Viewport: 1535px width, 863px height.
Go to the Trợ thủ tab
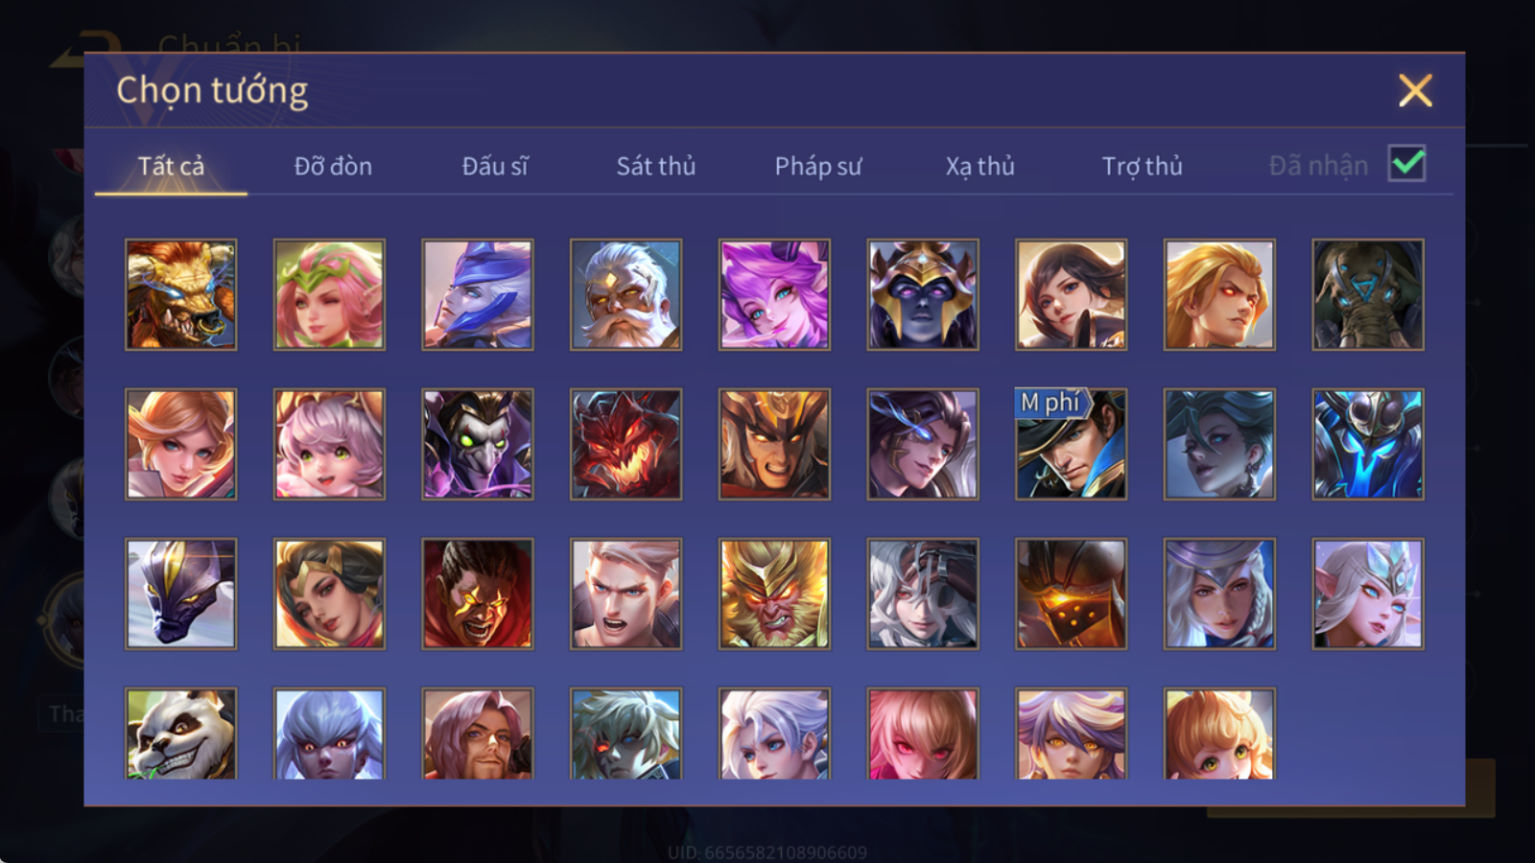[x=1142, y=166]
